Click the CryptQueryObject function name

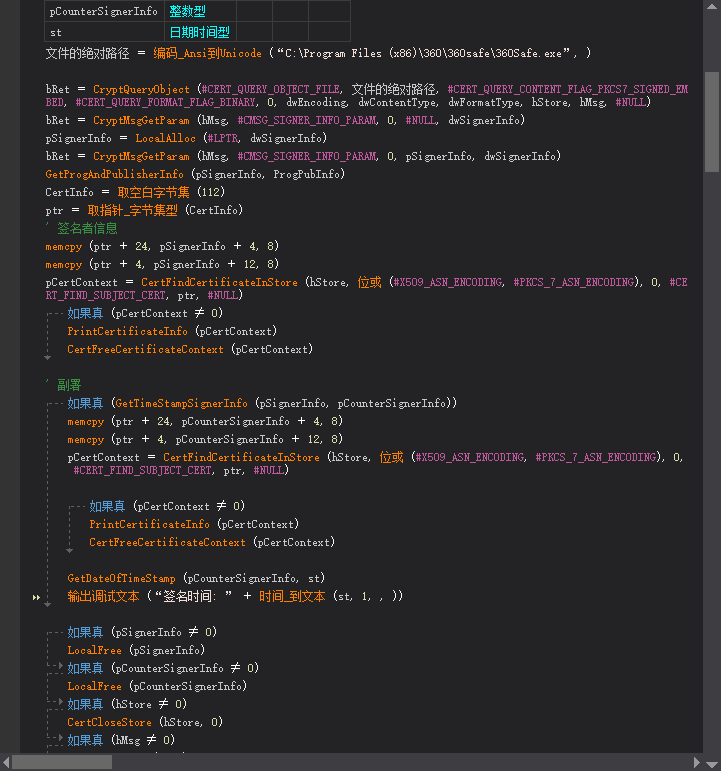pos(141,89)
